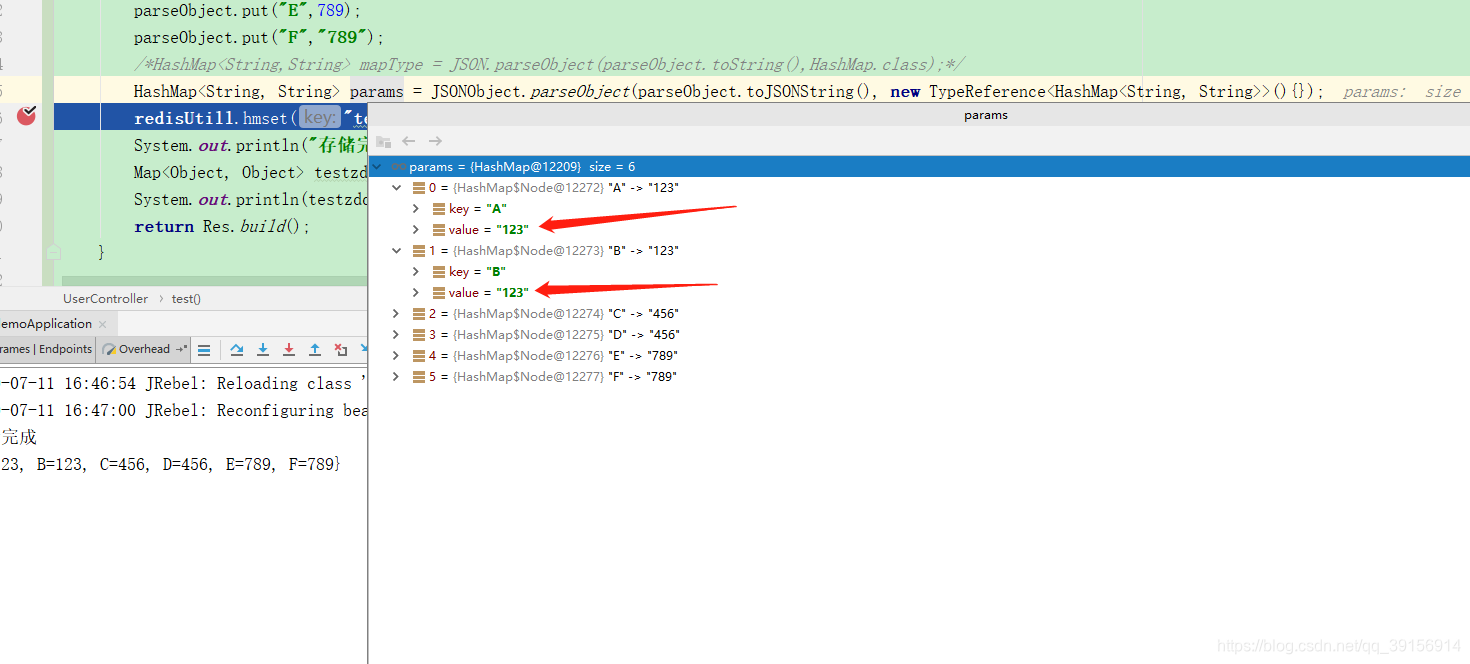
Task: Click the TypeReference code line with params
Action: pos(728,91)
